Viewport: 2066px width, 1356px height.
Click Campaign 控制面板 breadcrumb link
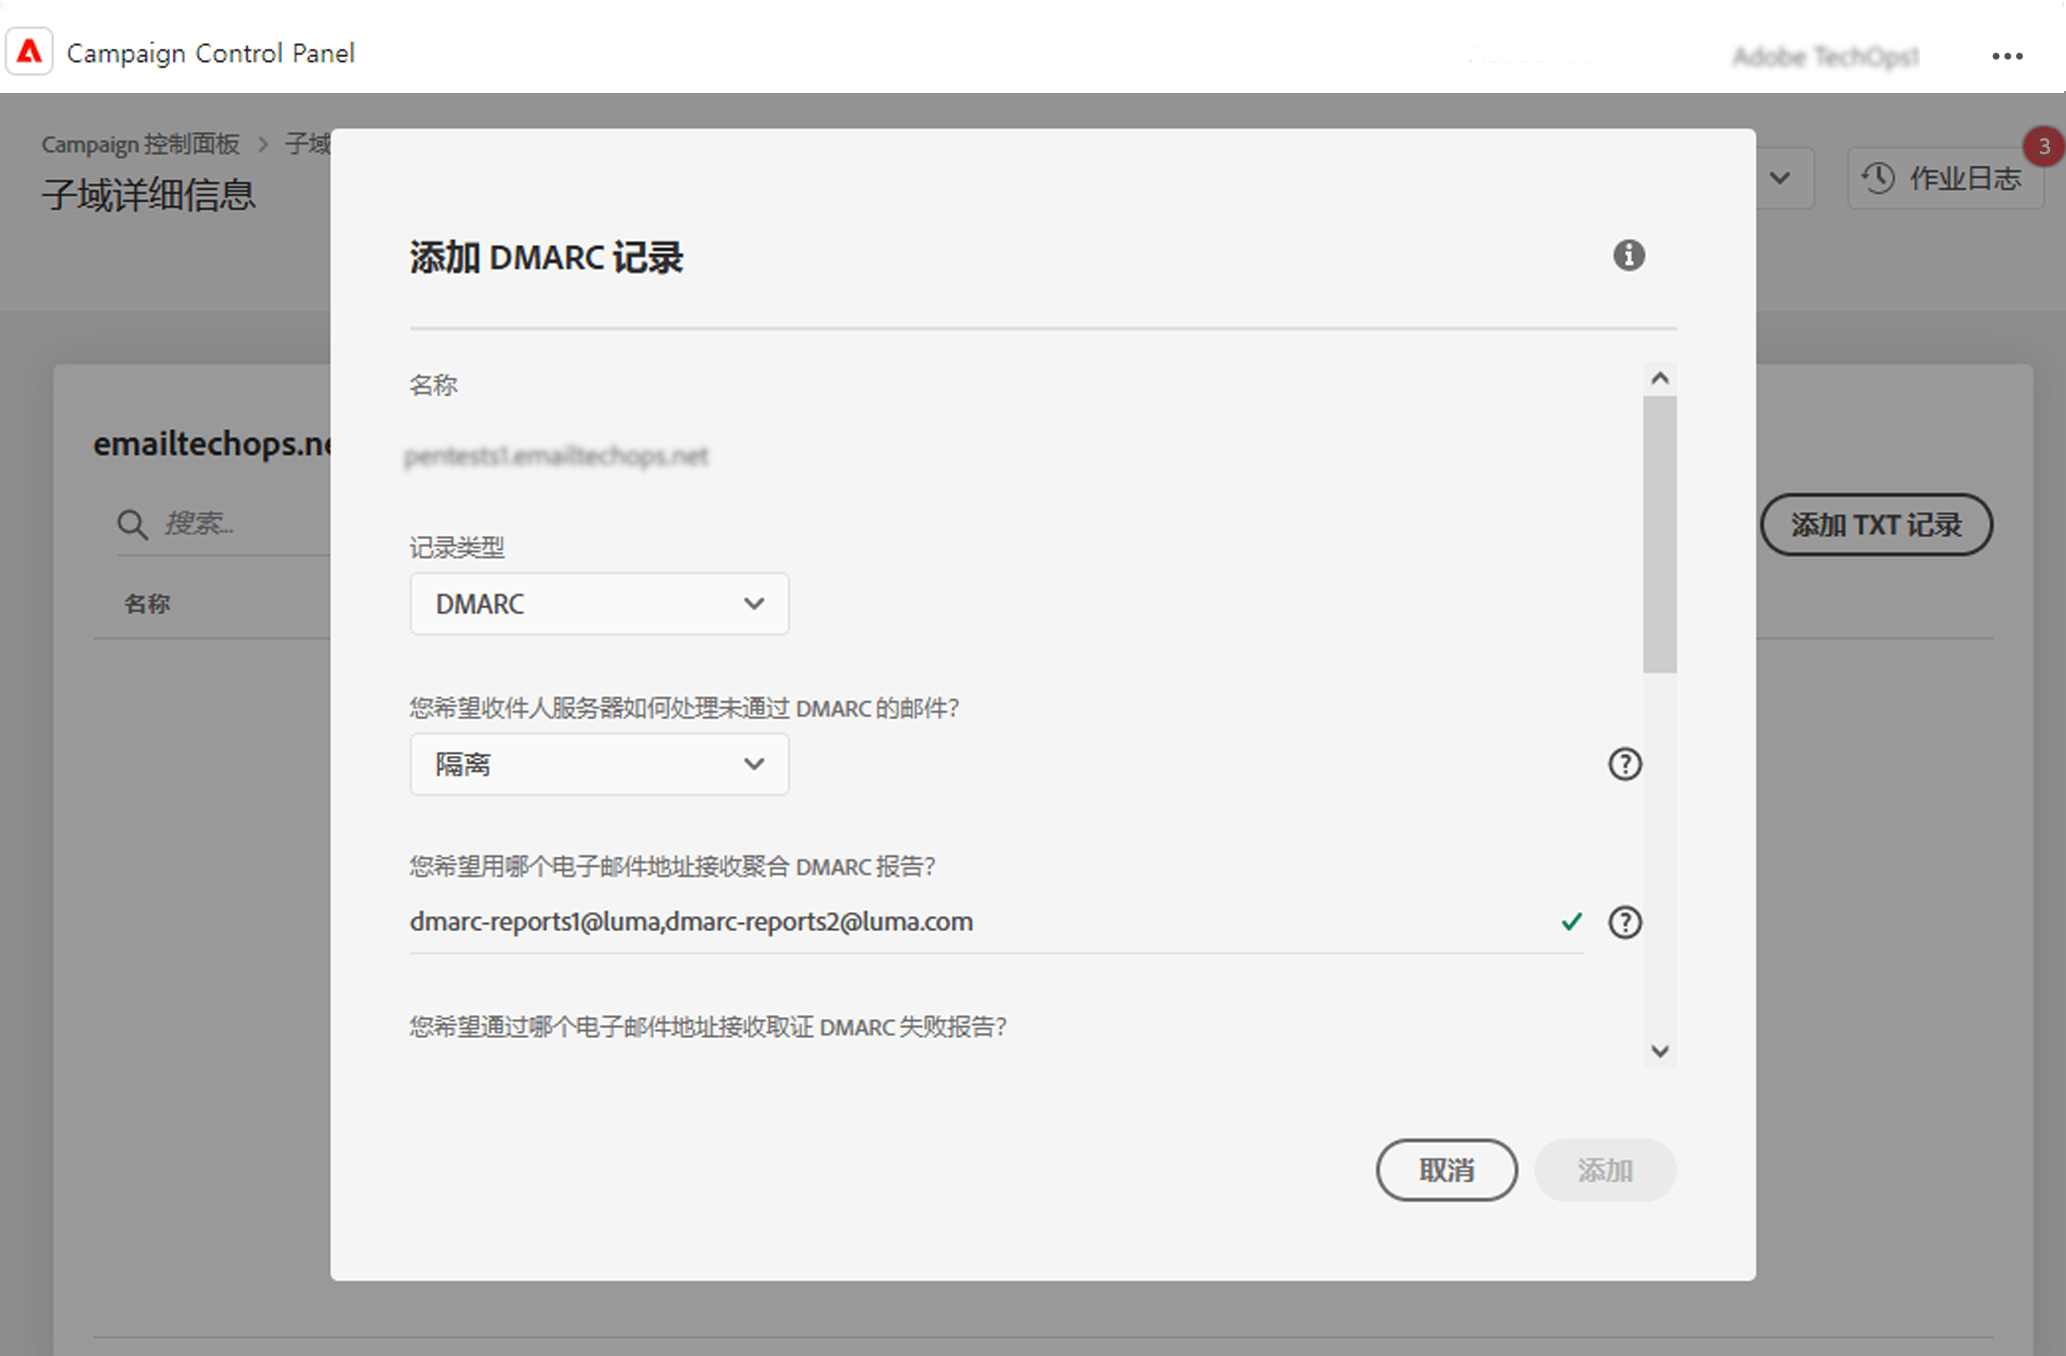[140, 145]
